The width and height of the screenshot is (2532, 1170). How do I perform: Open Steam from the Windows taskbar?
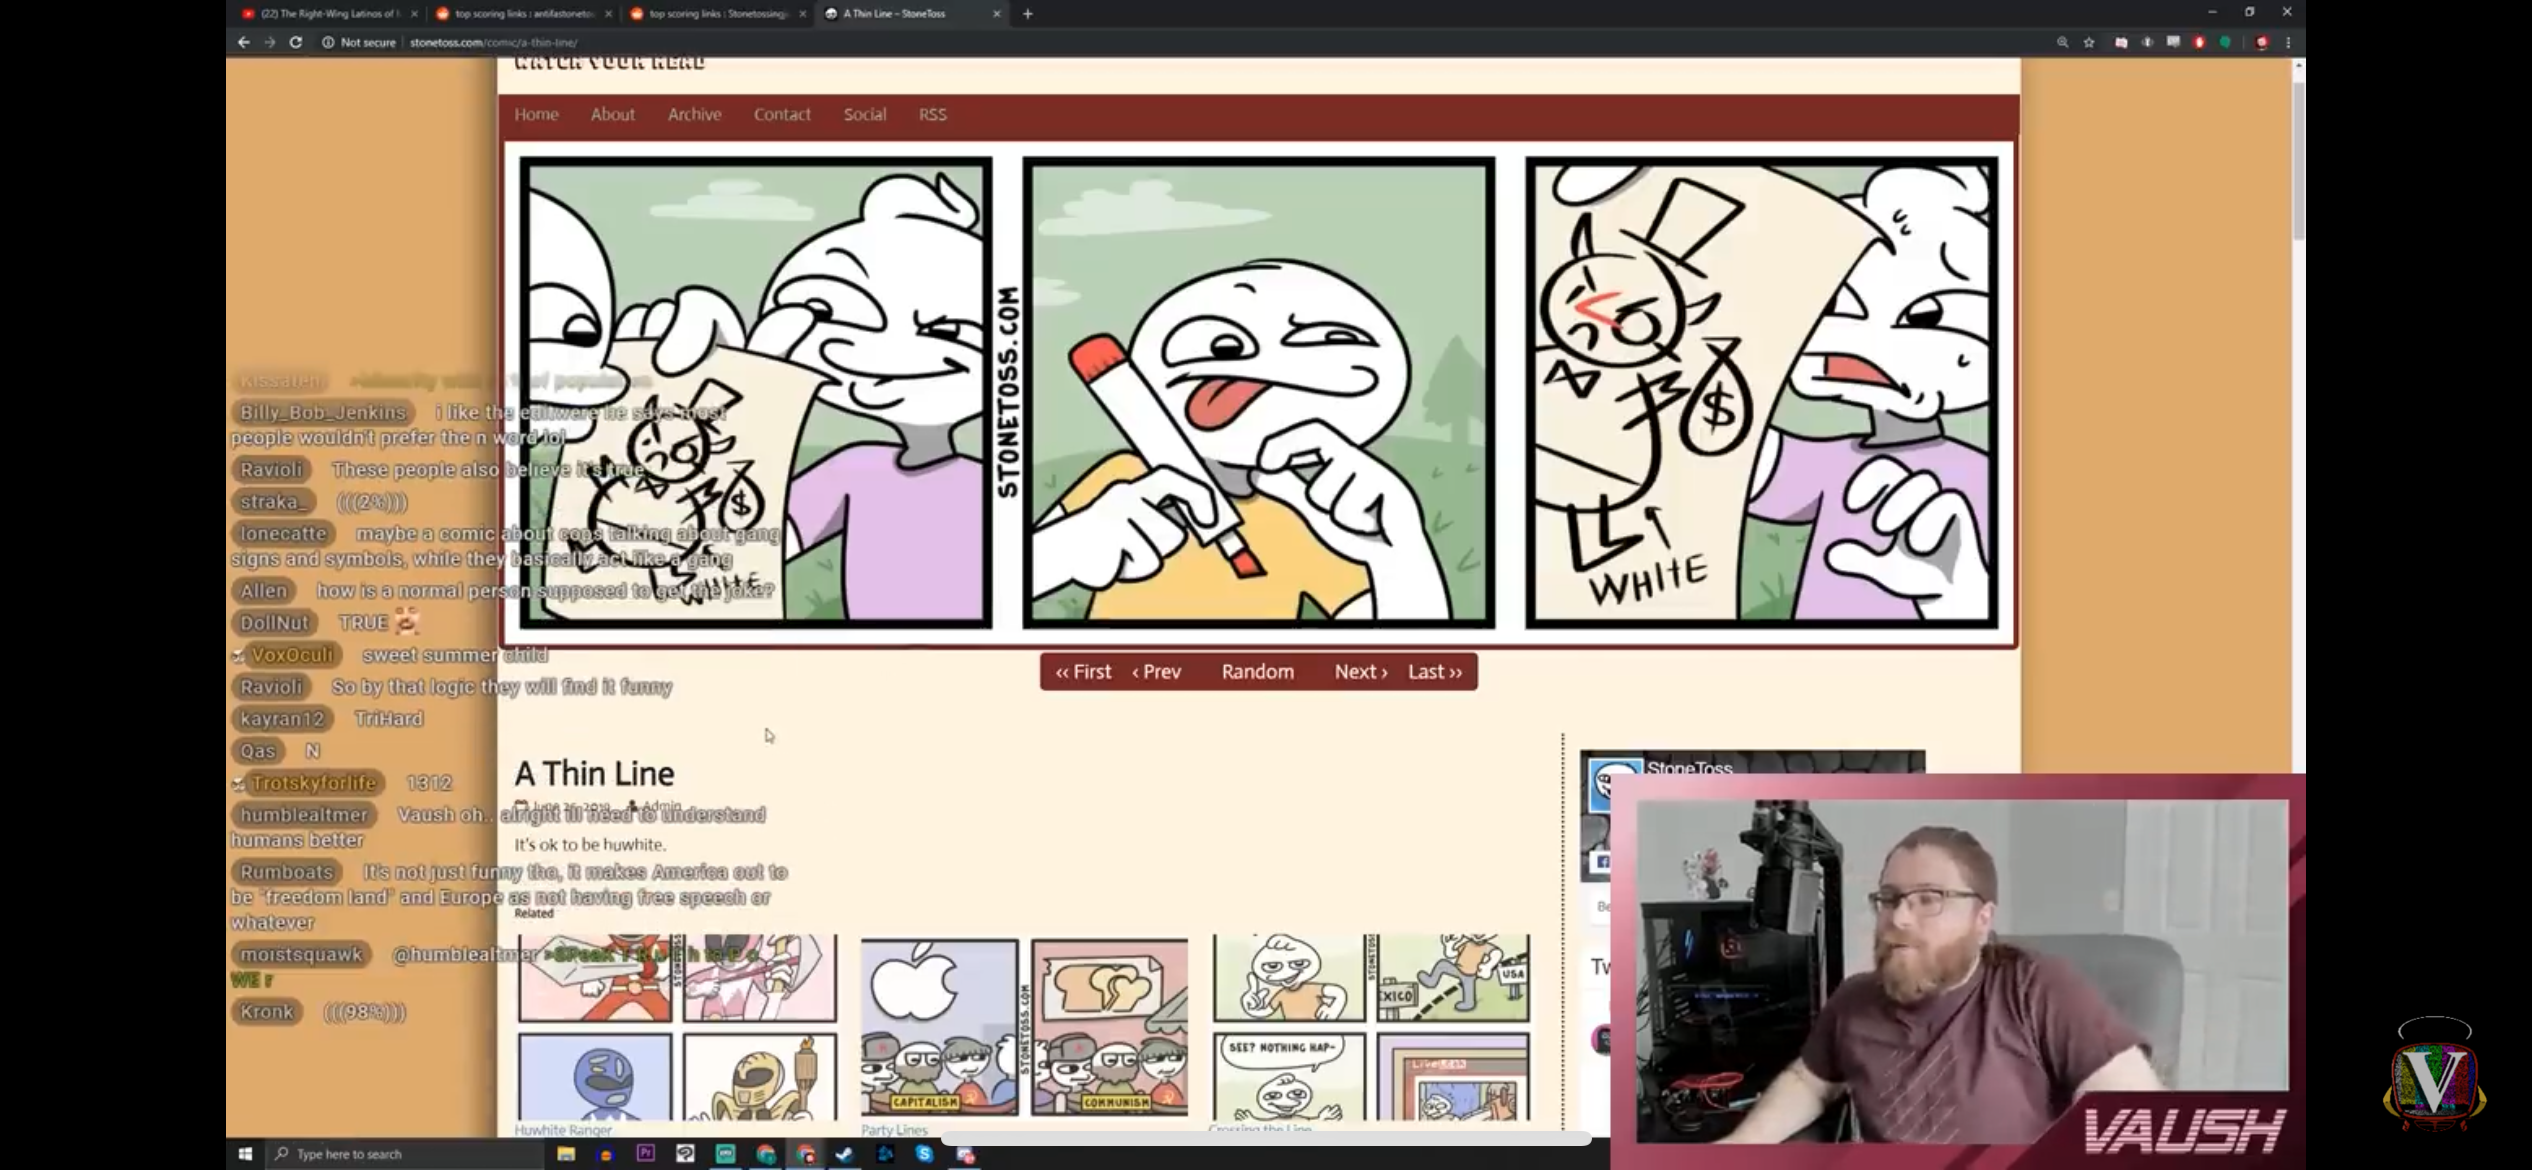tap(845, 1154)
